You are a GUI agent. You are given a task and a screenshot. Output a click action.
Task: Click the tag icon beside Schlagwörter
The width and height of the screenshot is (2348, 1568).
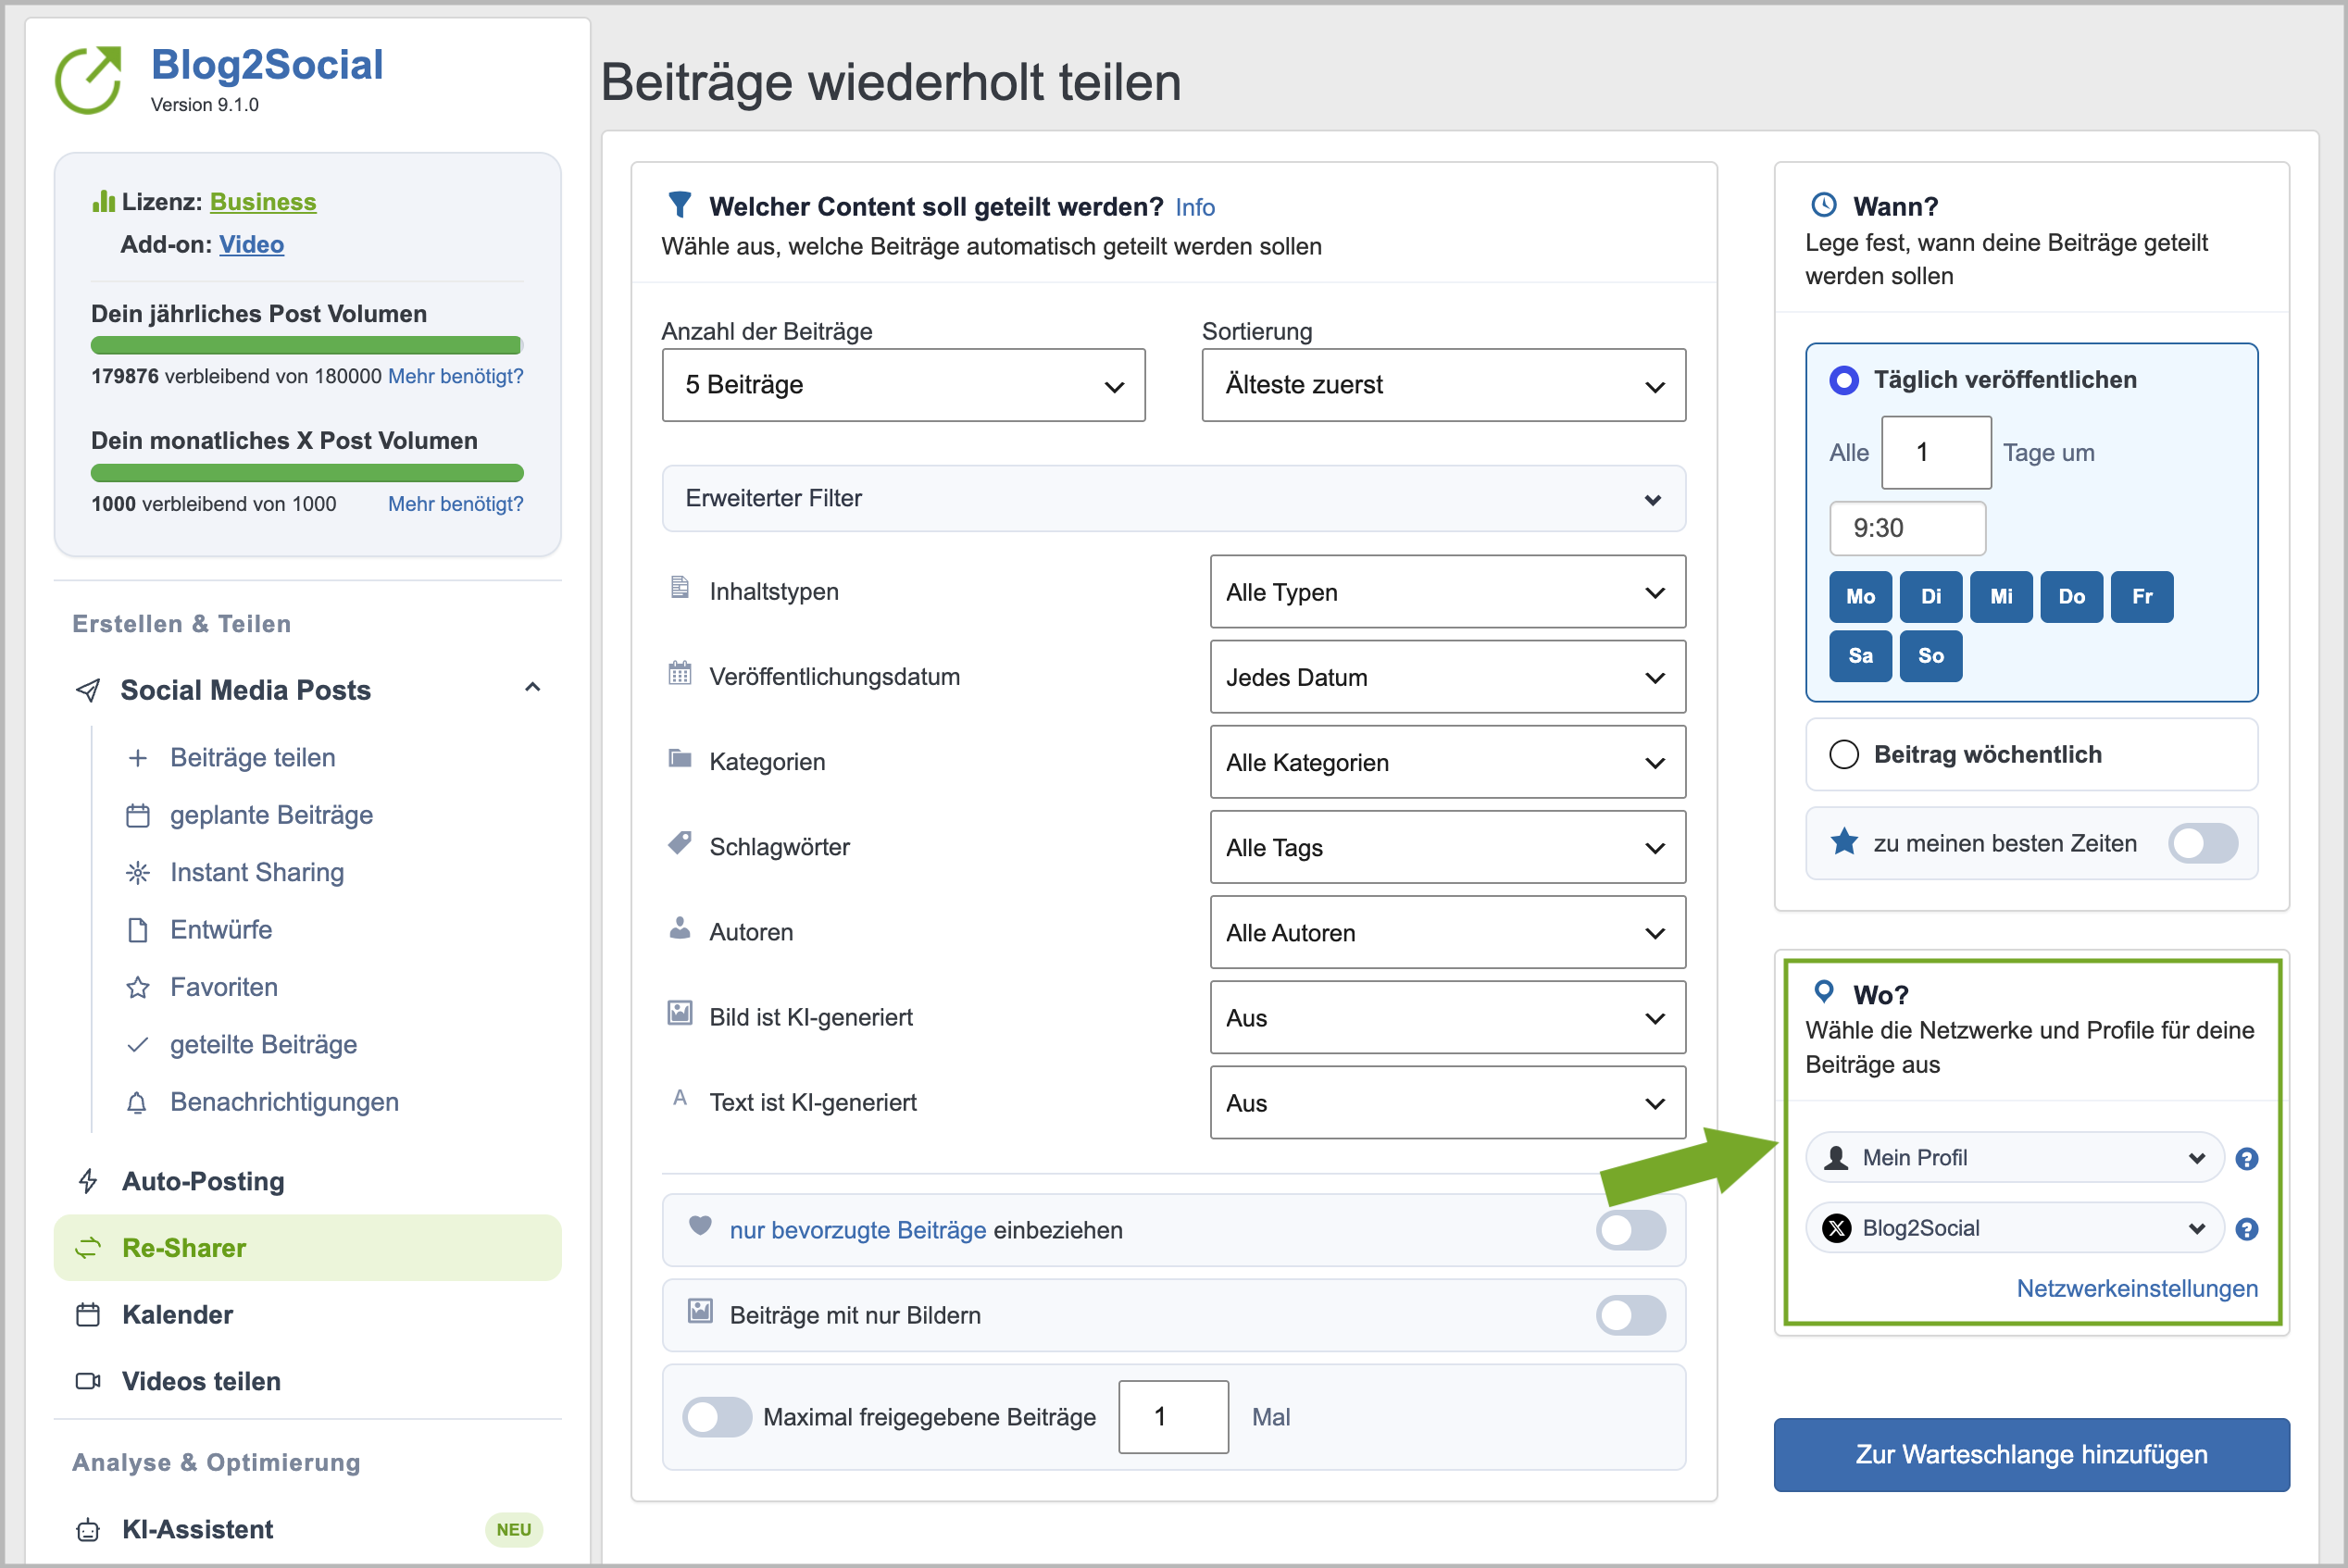680,843
